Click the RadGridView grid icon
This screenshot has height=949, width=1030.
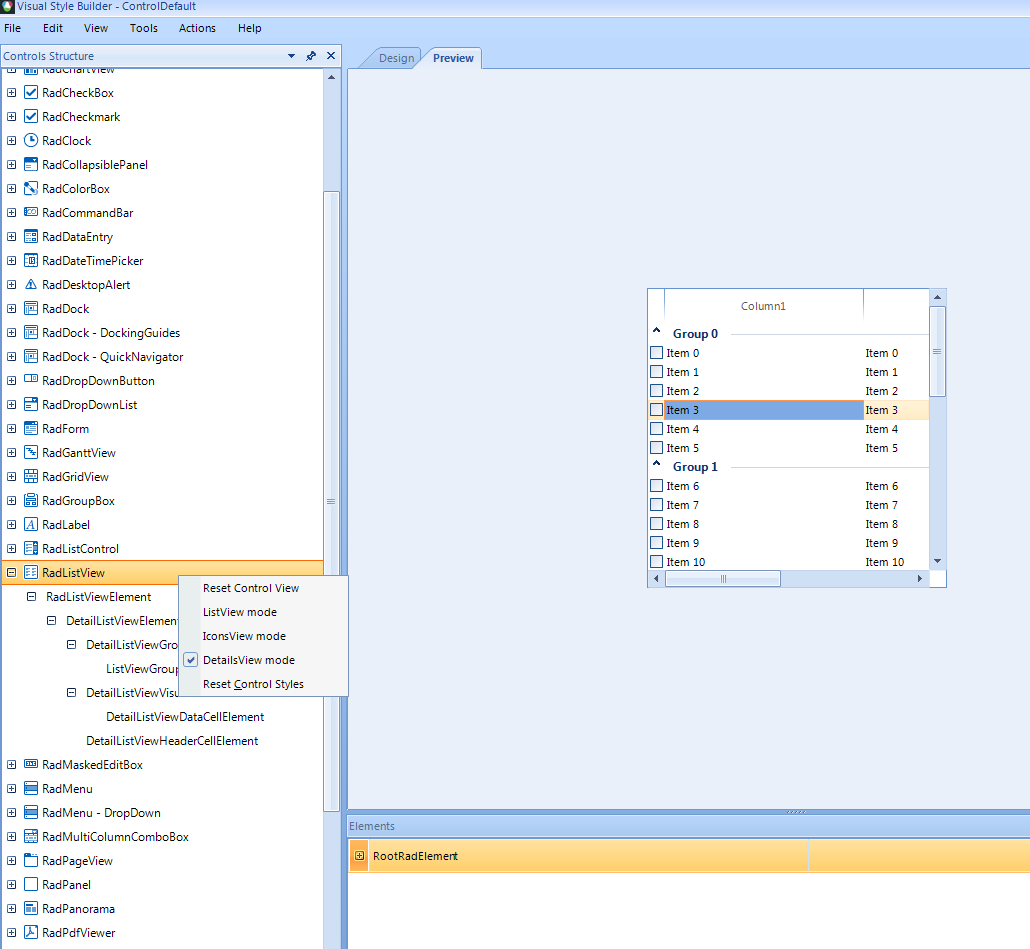click(x=31, y=477)
